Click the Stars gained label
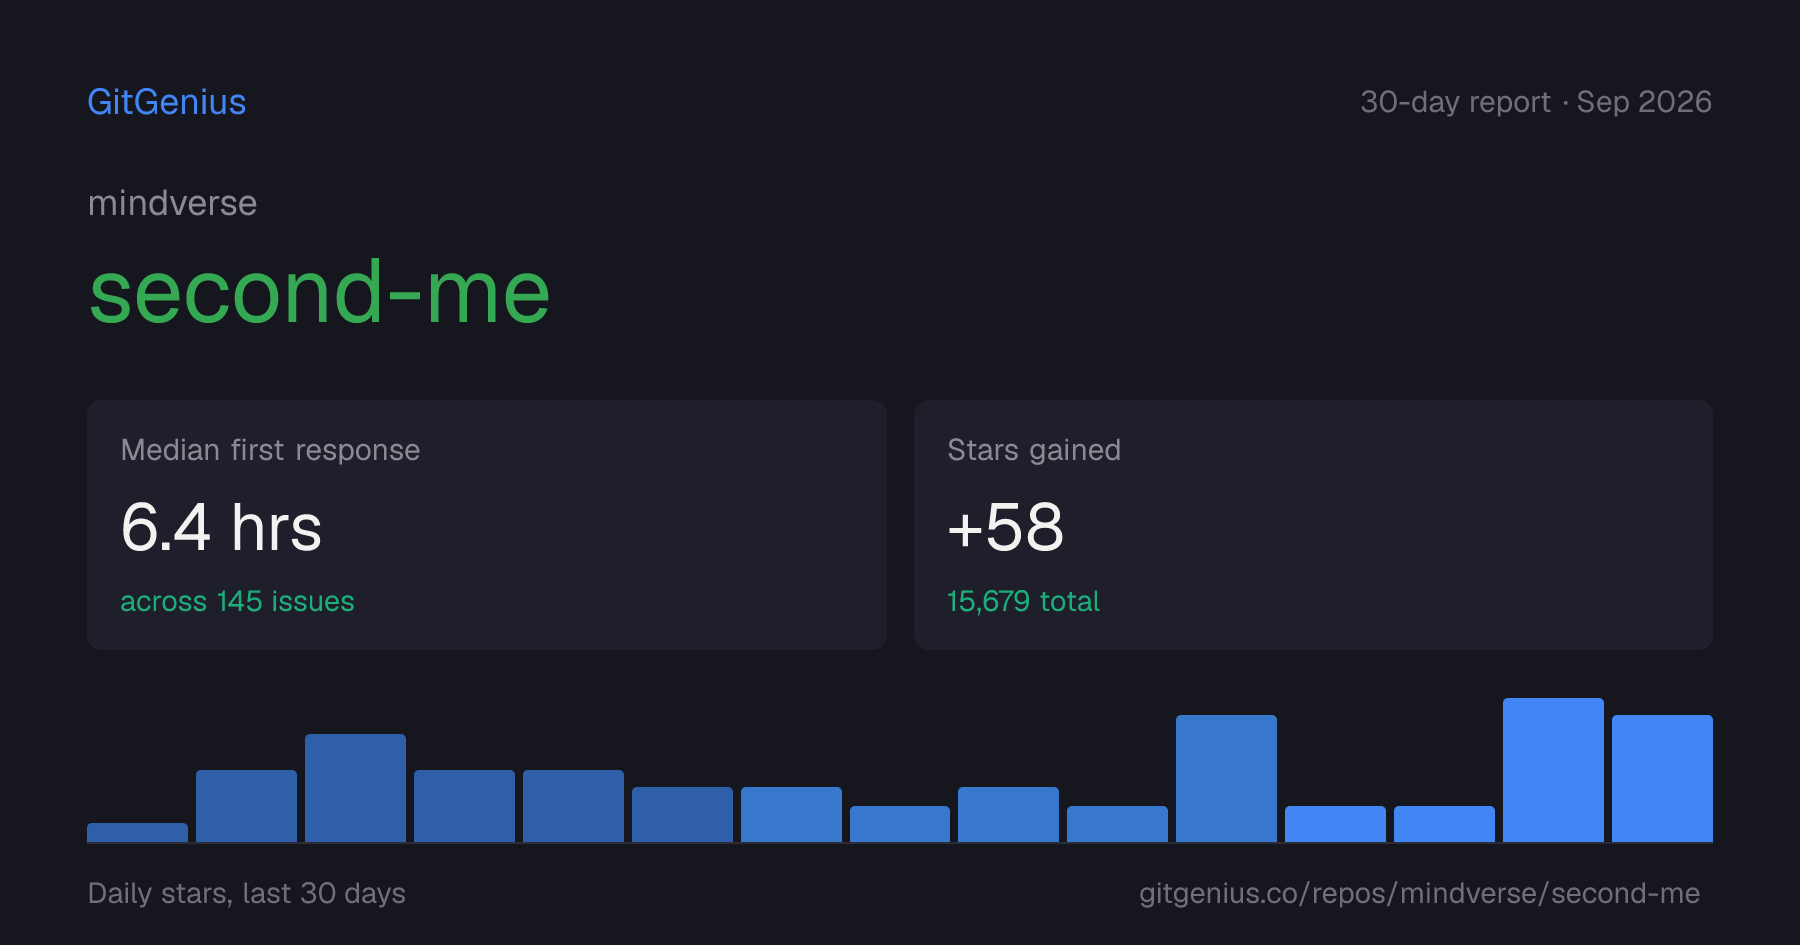 point(1034,450)
